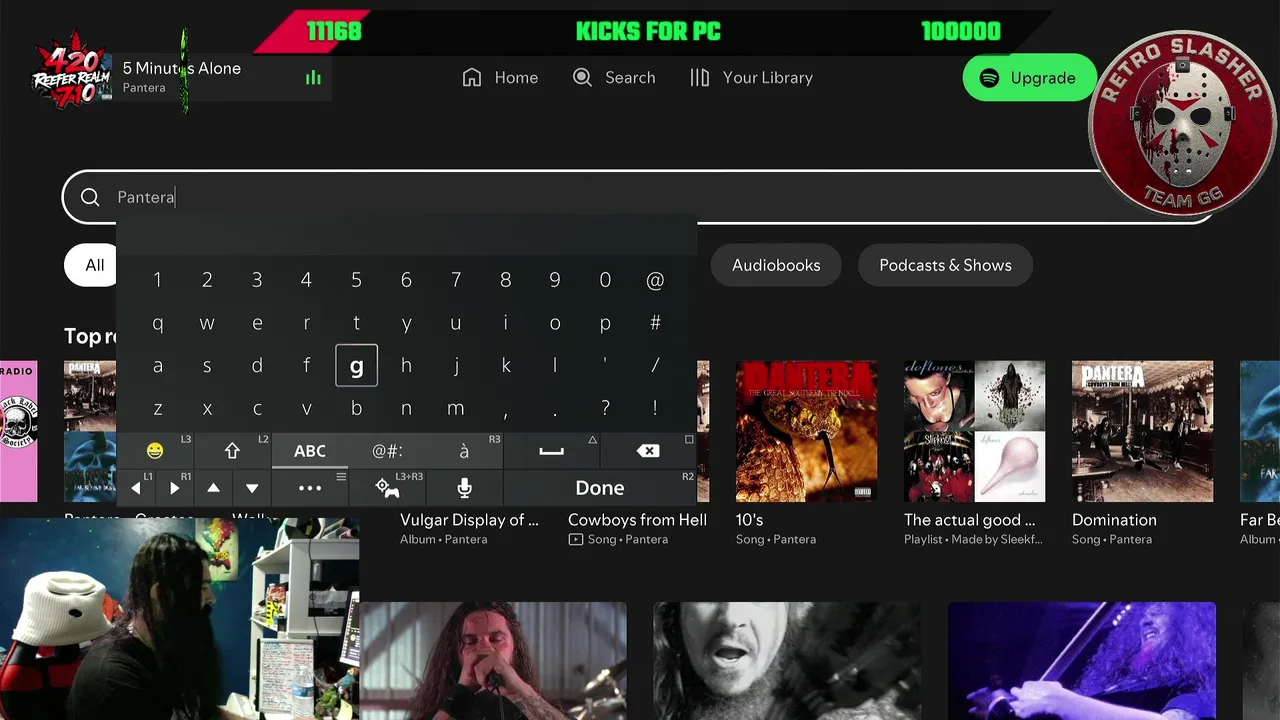Click the Home house icon

click(472, 78)
